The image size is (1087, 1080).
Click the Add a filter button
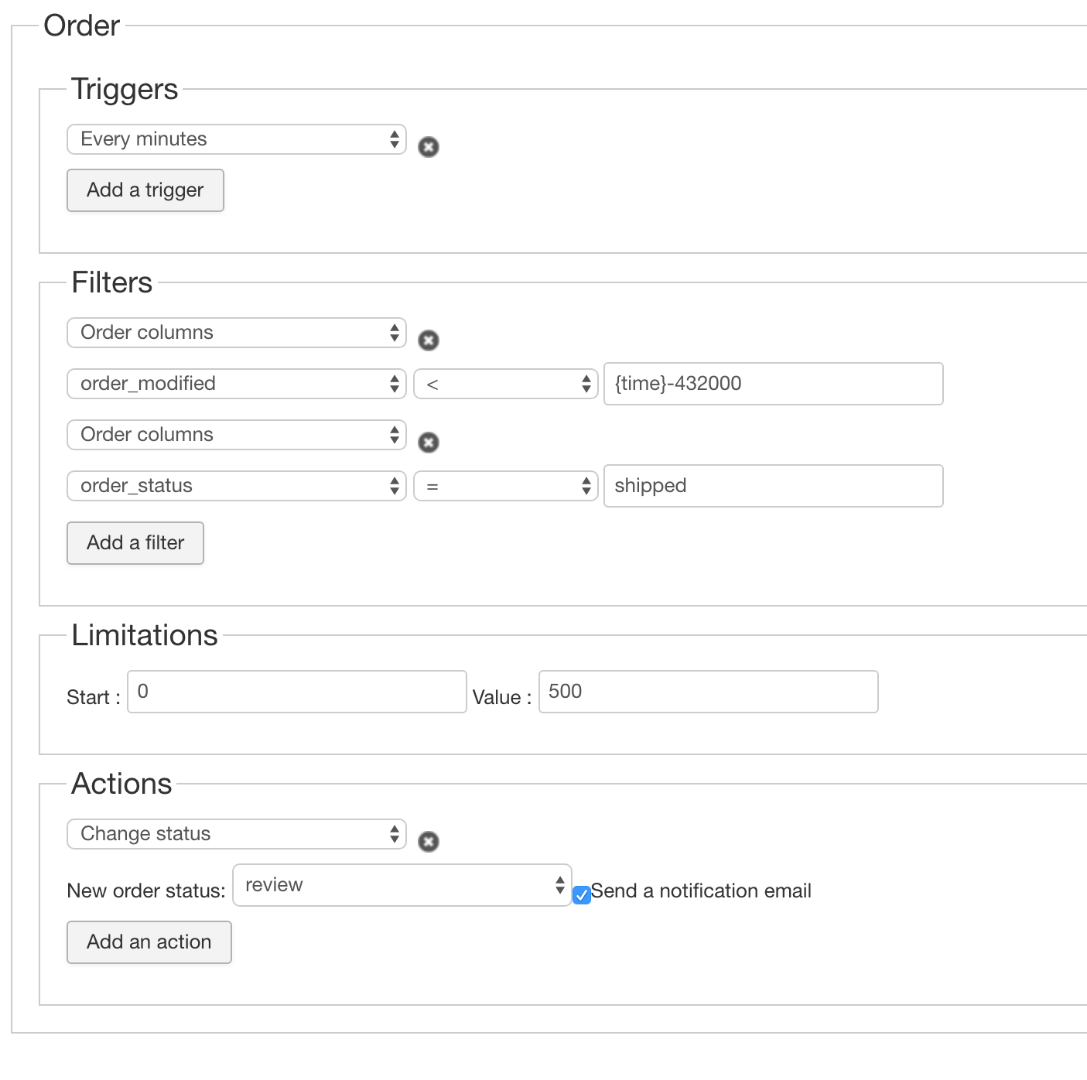coord(135,543)
